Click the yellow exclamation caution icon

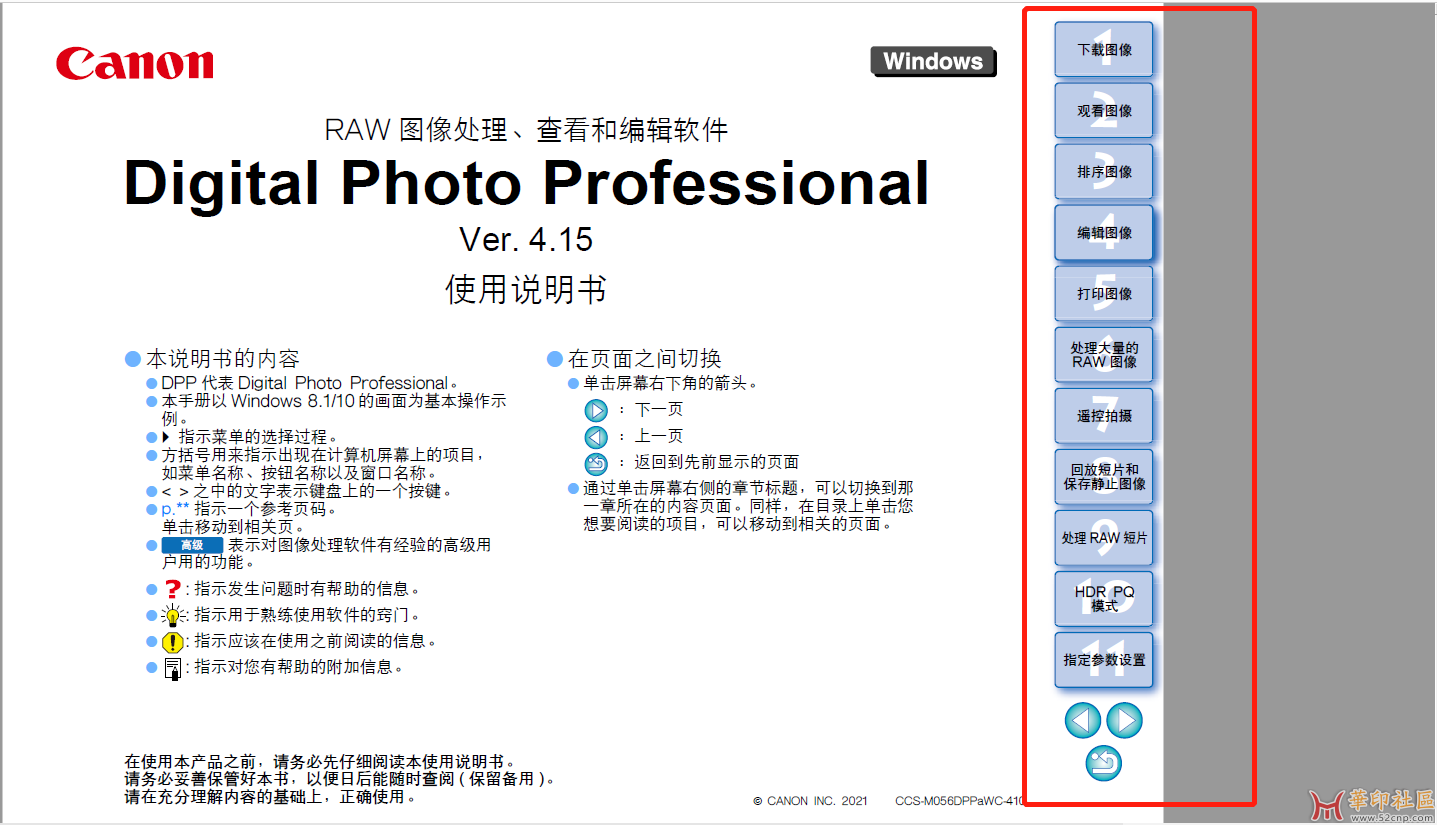coord(172,642)
